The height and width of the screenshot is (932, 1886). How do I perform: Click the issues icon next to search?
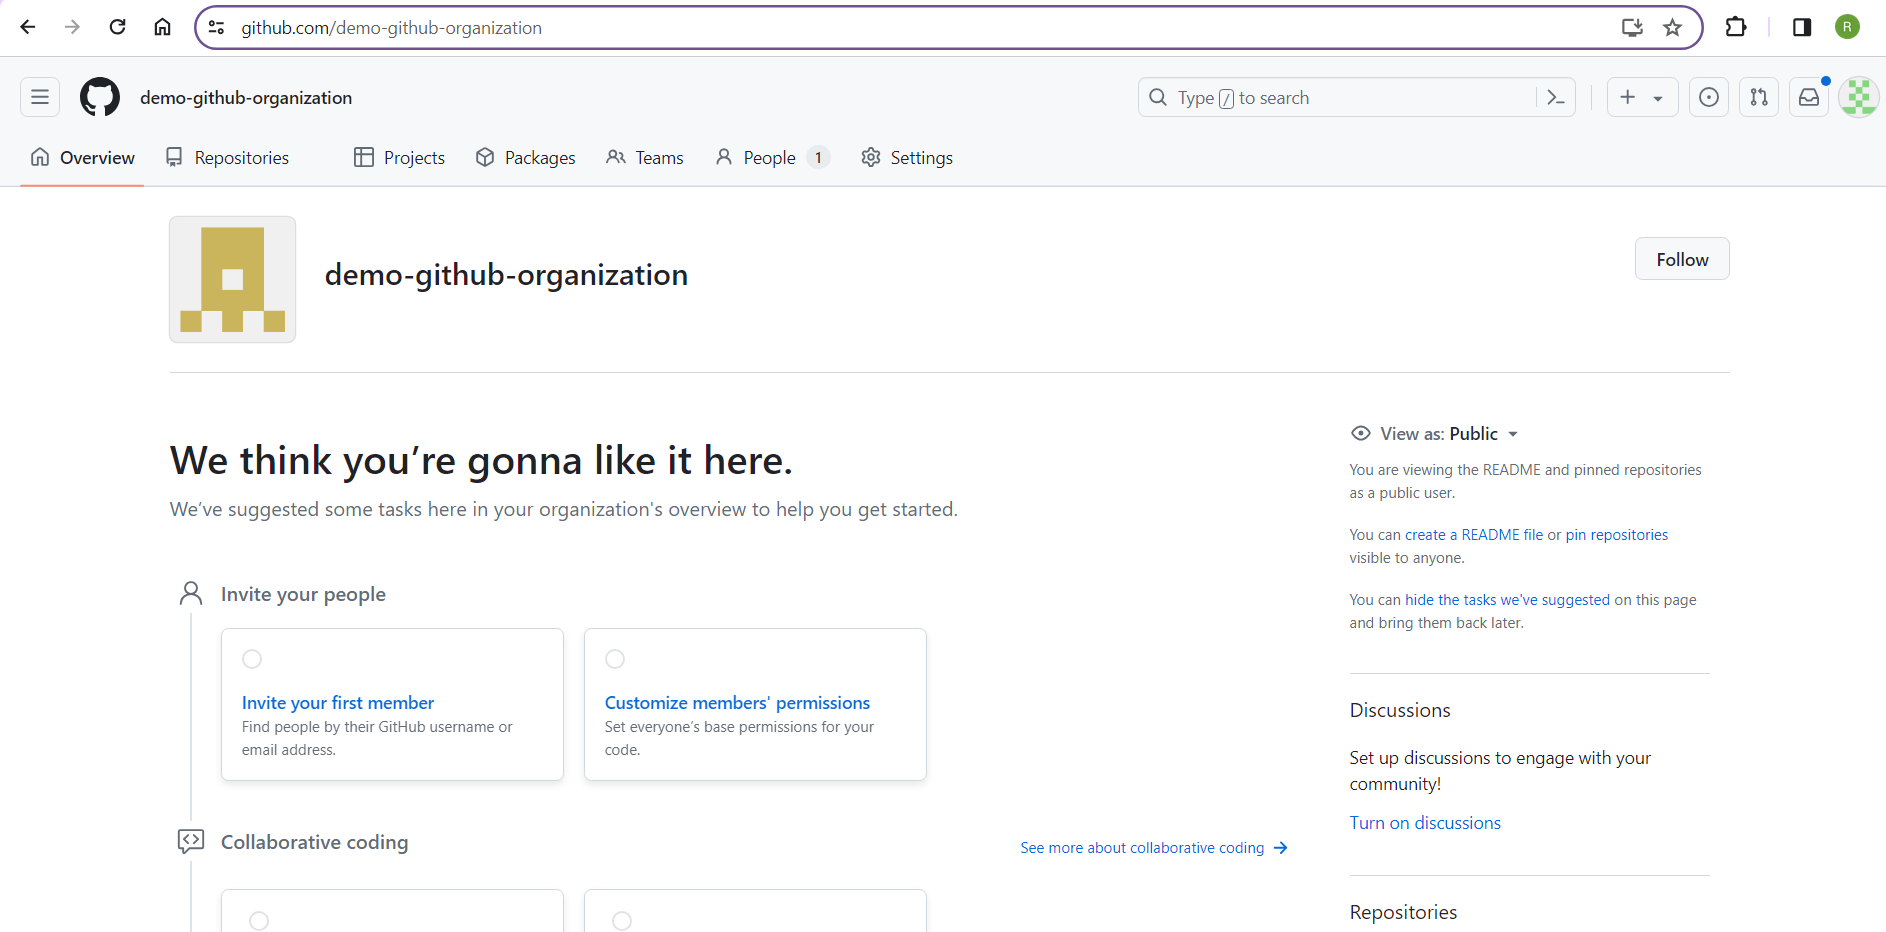coord(1709,97)
